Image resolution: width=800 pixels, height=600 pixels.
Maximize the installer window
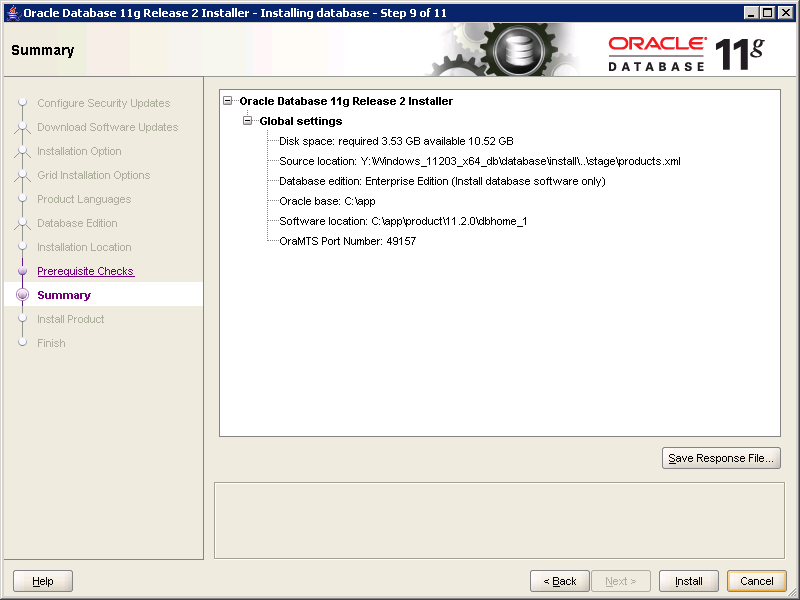click(x=767, y=13)
